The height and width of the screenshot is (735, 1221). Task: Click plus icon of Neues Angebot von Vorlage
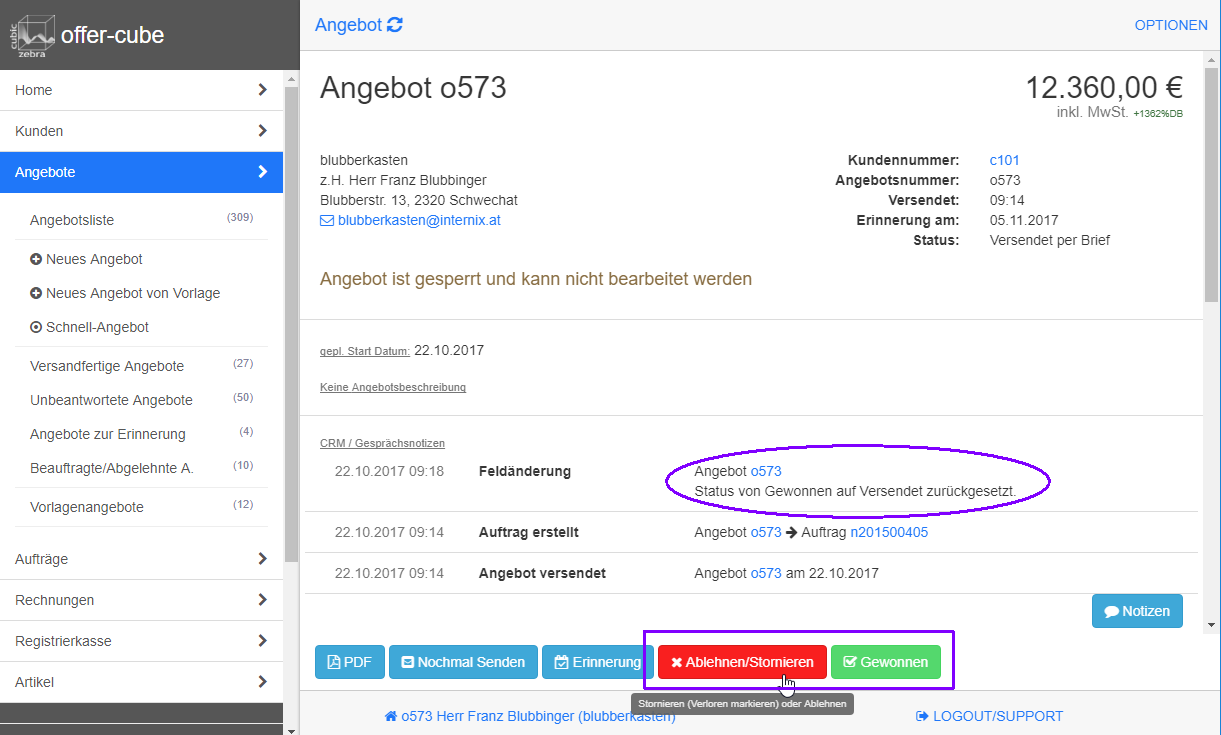click(x=36, y=293)
